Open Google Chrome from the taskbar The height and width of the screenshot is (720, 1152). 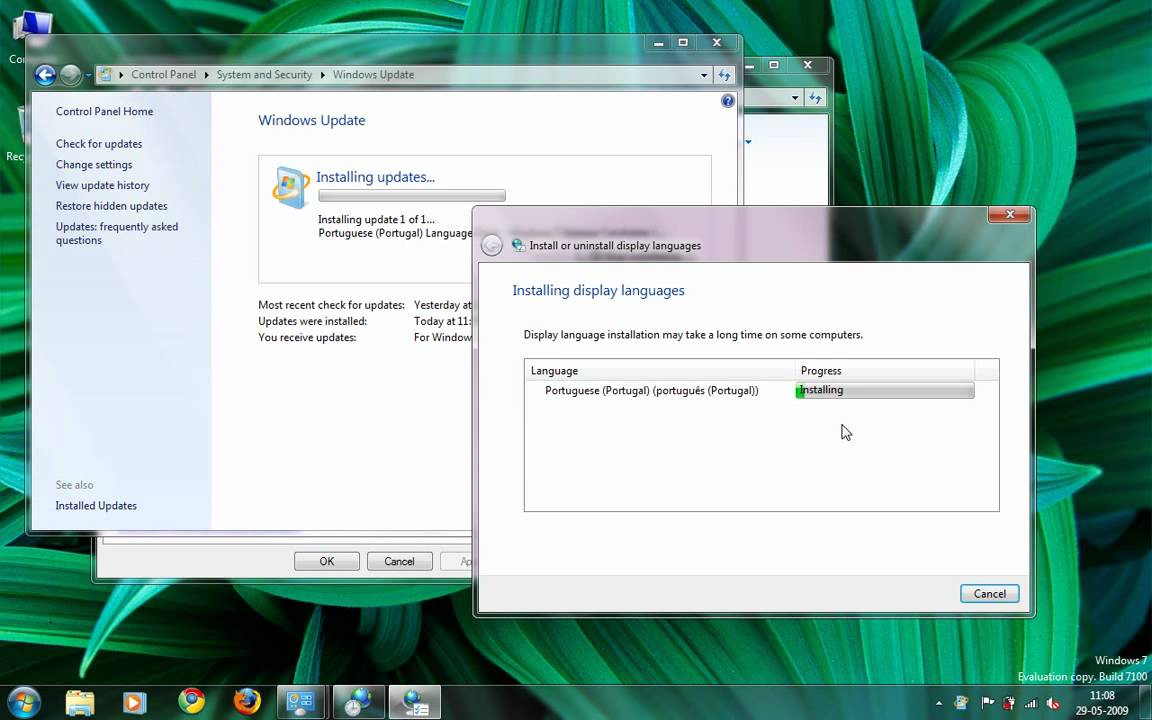point(191,702)
